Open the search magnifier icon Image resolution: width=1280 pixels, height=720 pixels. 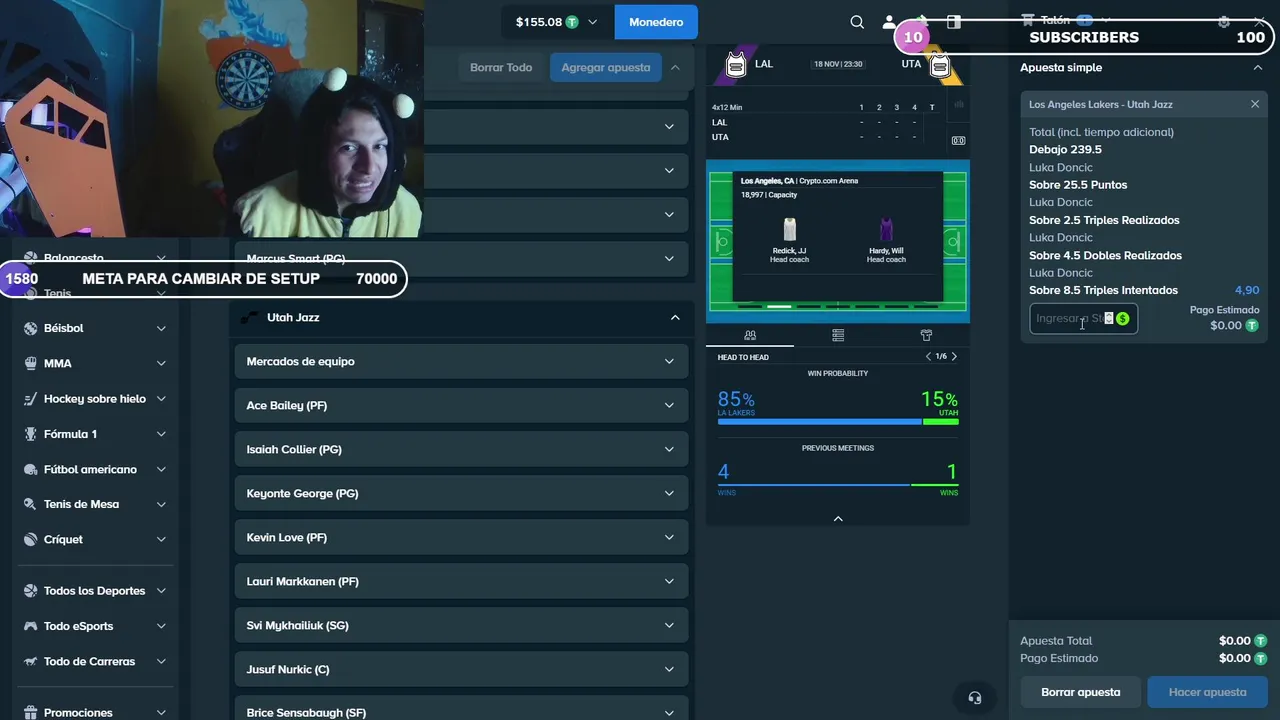click(x=857, y=22)
